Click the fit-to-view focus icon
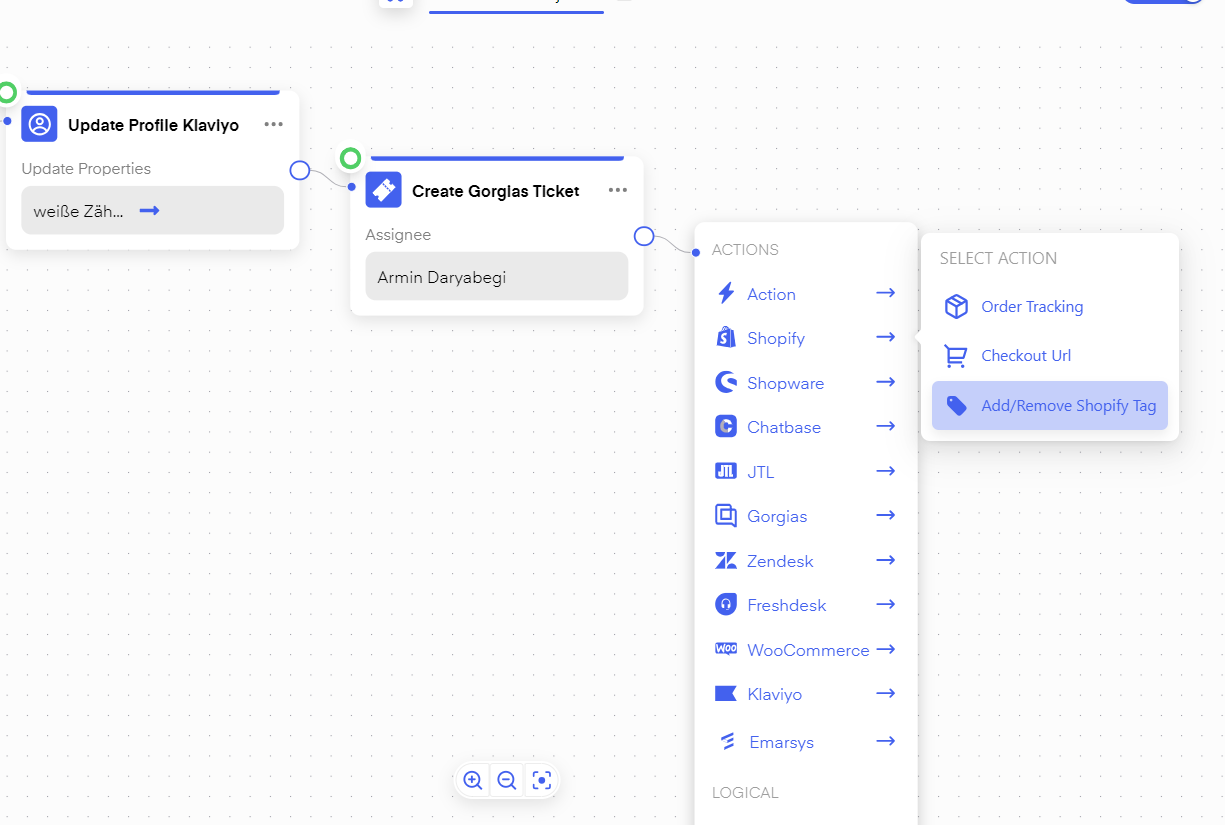 541,780
